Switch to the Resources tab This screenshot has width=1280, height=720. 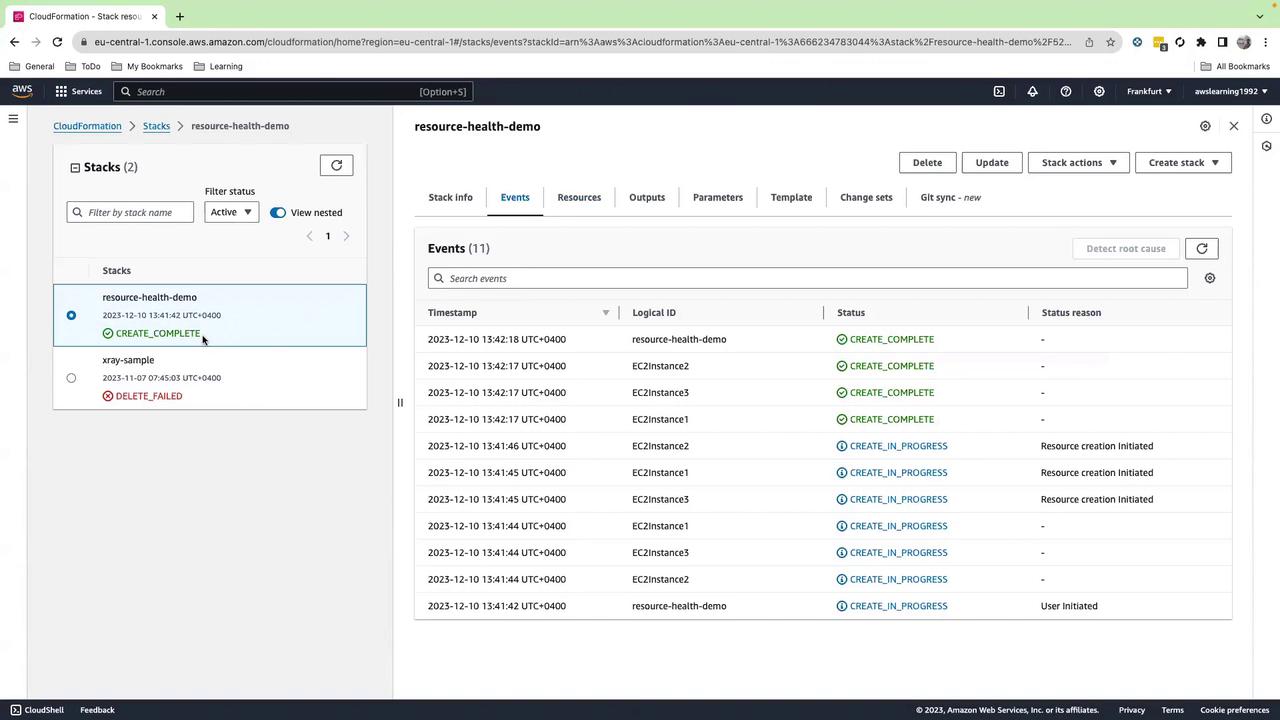pyautogui.click(x=579, y=197)
